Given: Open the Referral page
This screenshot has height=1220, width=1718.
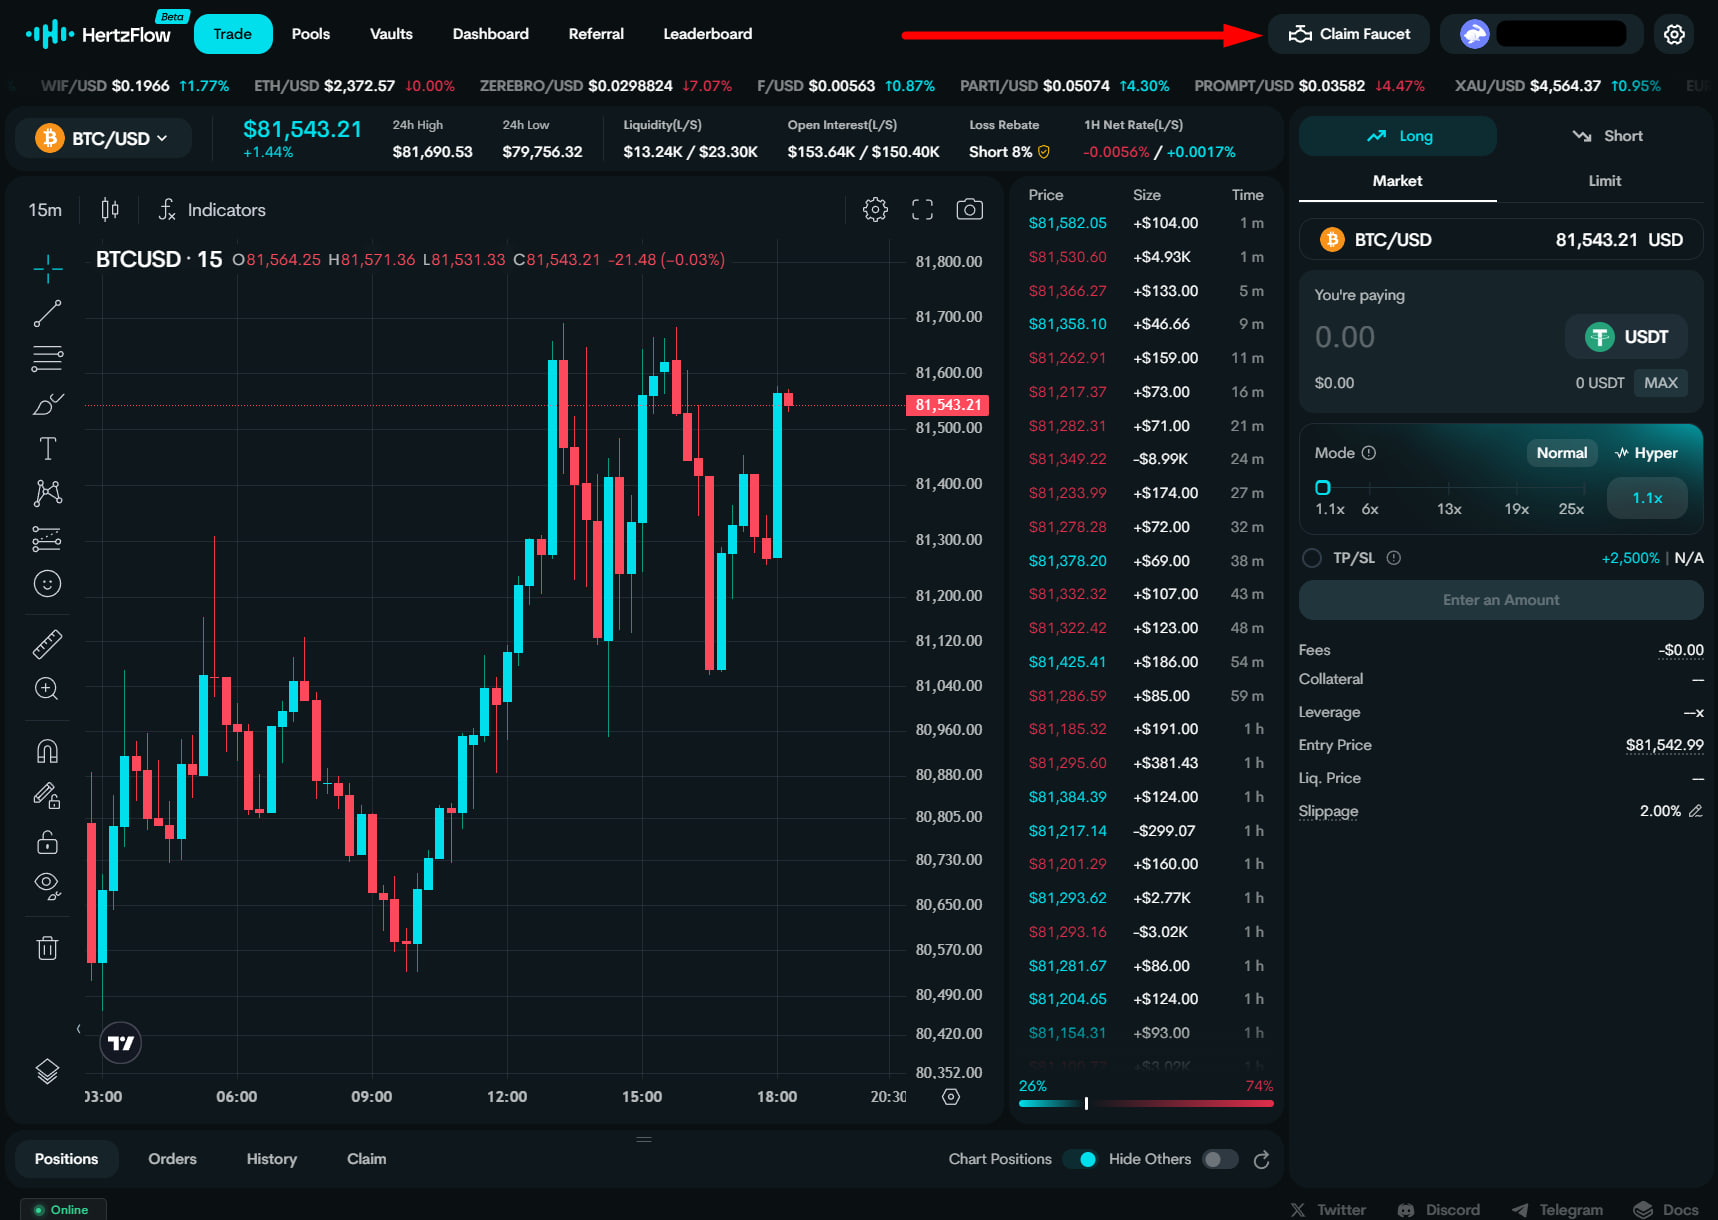Looking at the screenshot, I should (596, 34).
